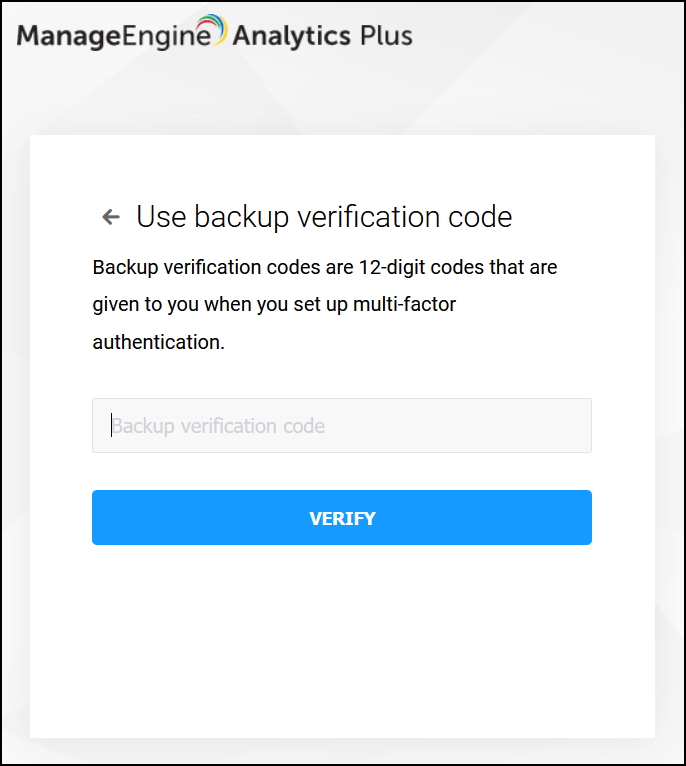Click the gray placeholder text in field
This screenshot has height=766, width=686.
[218, 426]
